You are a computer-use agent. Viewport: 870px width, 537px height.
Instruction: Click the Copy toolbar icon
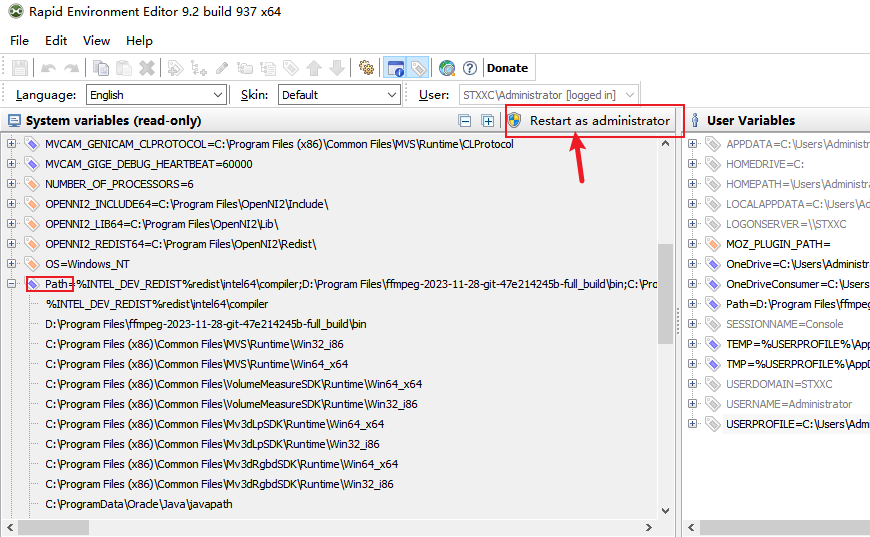101,68
